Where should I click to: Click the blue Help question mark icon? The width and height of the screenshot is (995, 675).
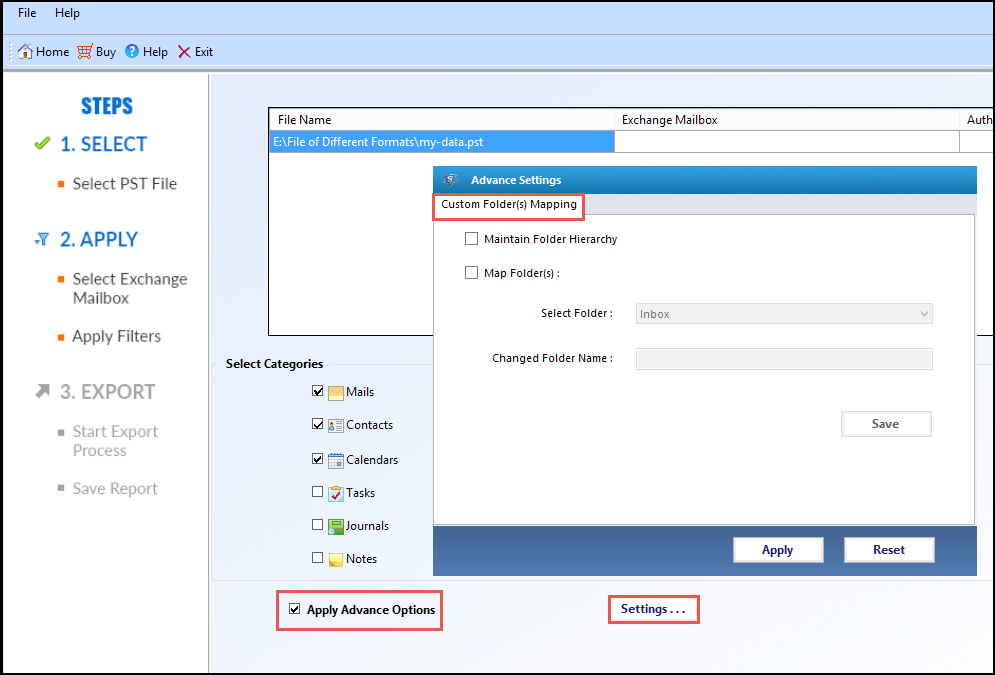[131, 51]
